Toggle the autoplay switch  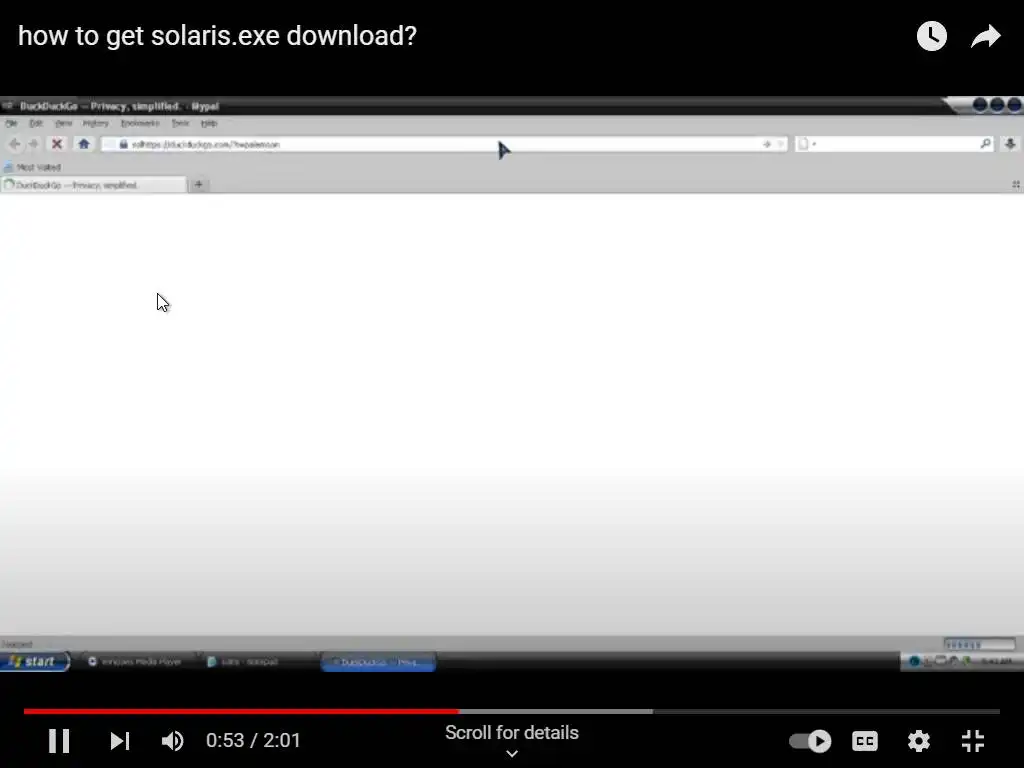810,741
